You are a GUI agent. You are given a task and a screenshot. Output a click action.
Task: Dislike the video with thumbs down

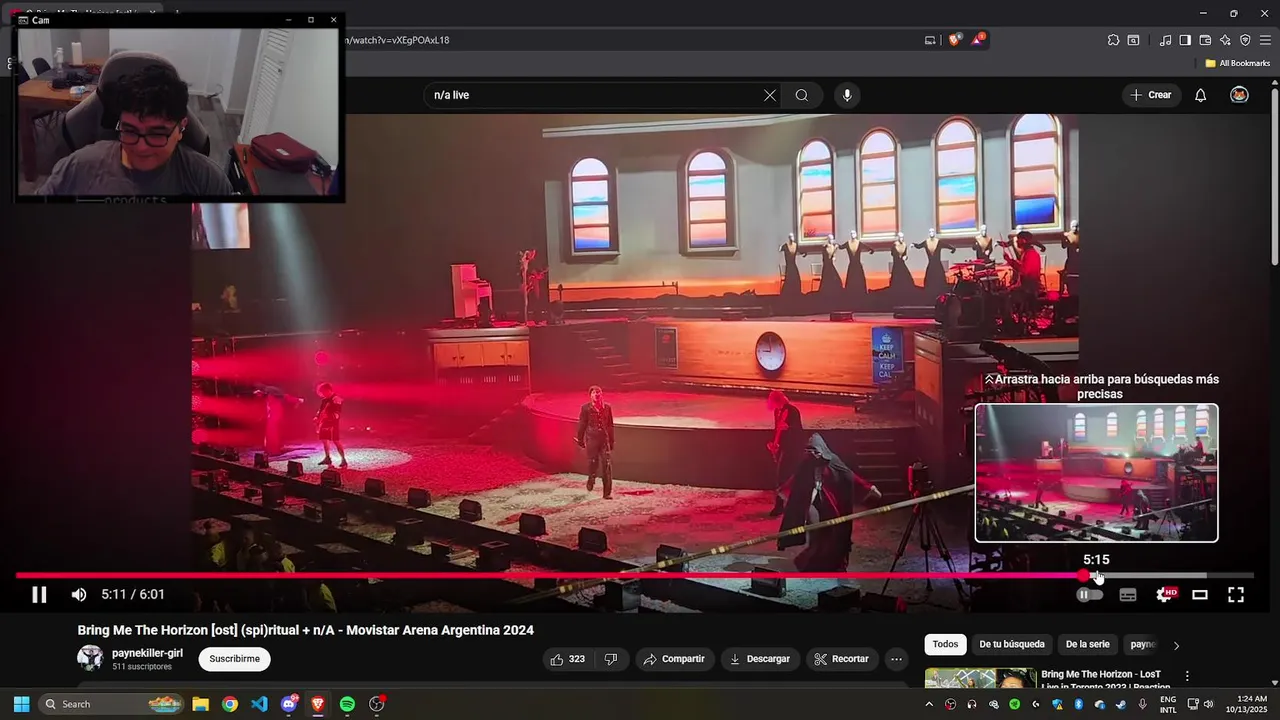point(611,659)
